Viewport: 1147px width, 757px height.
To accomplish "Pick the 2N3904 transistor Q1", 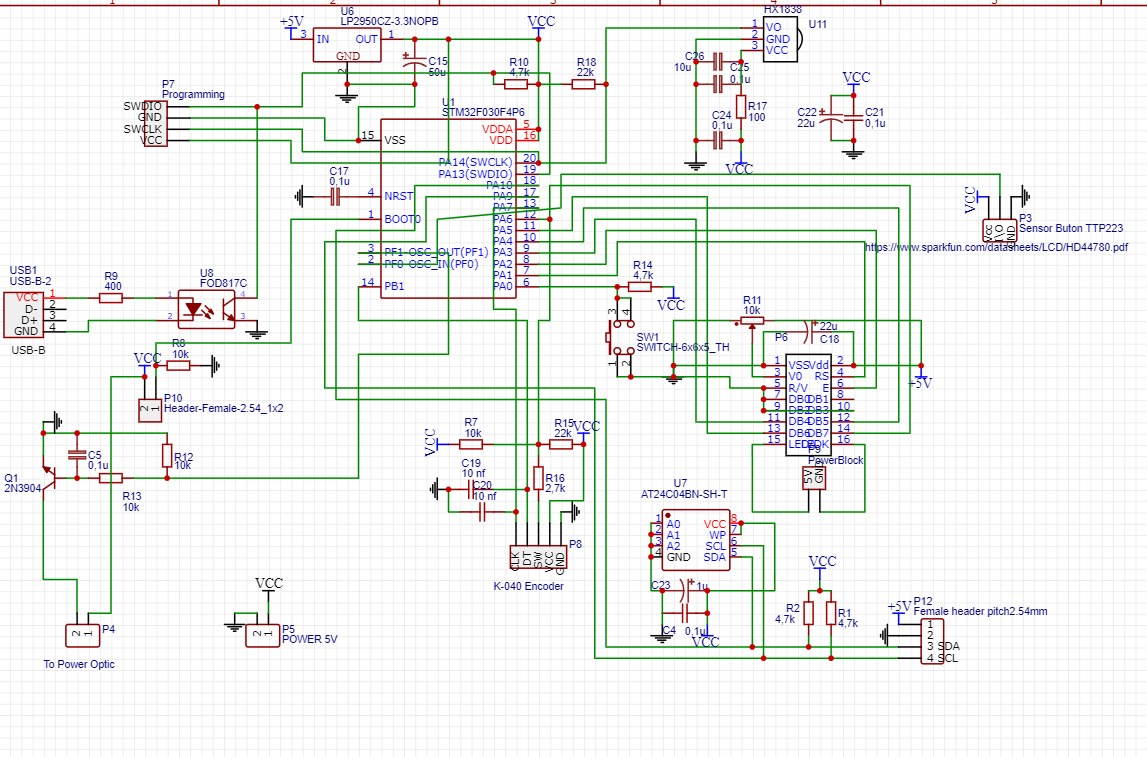I will 44,468.
